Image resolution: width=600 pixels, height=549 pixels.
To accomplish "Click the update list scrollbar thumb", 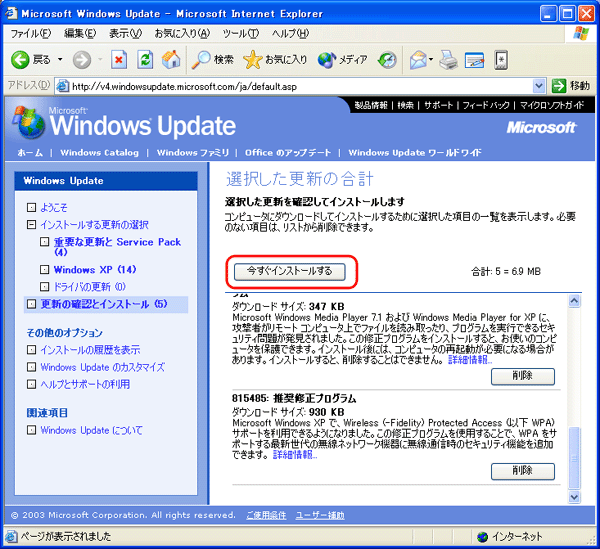I will pyautogui.click(x=574, y=458).
